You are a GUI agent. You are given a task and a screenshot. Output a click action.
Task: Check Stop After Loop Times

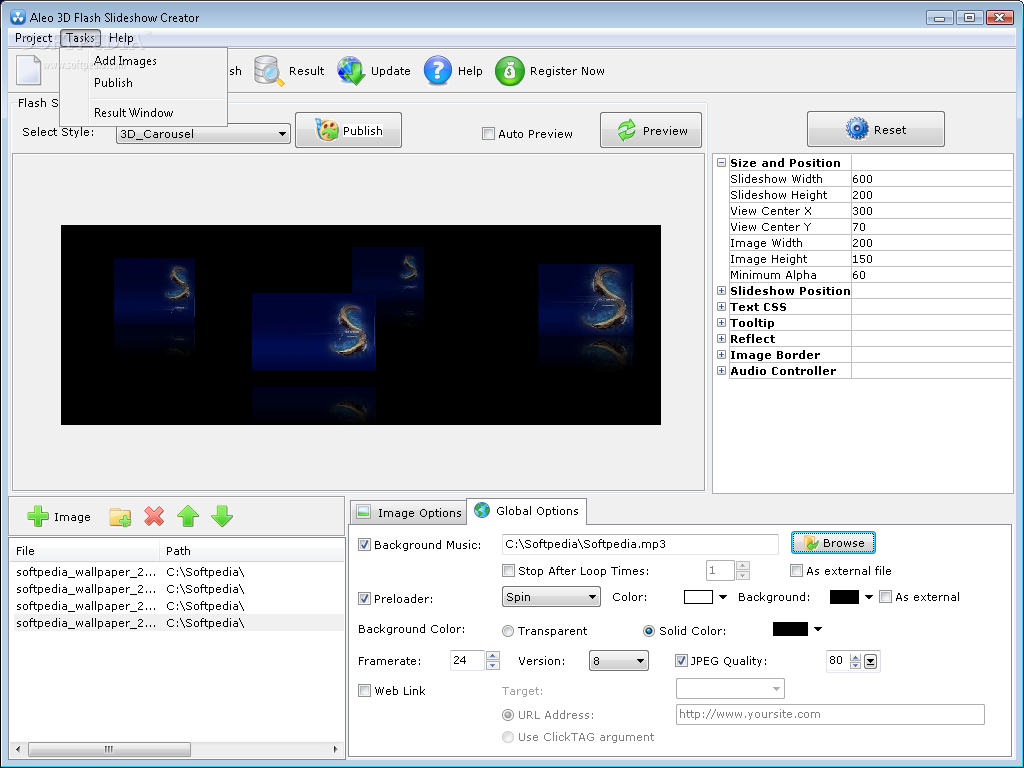coord(508,570)
